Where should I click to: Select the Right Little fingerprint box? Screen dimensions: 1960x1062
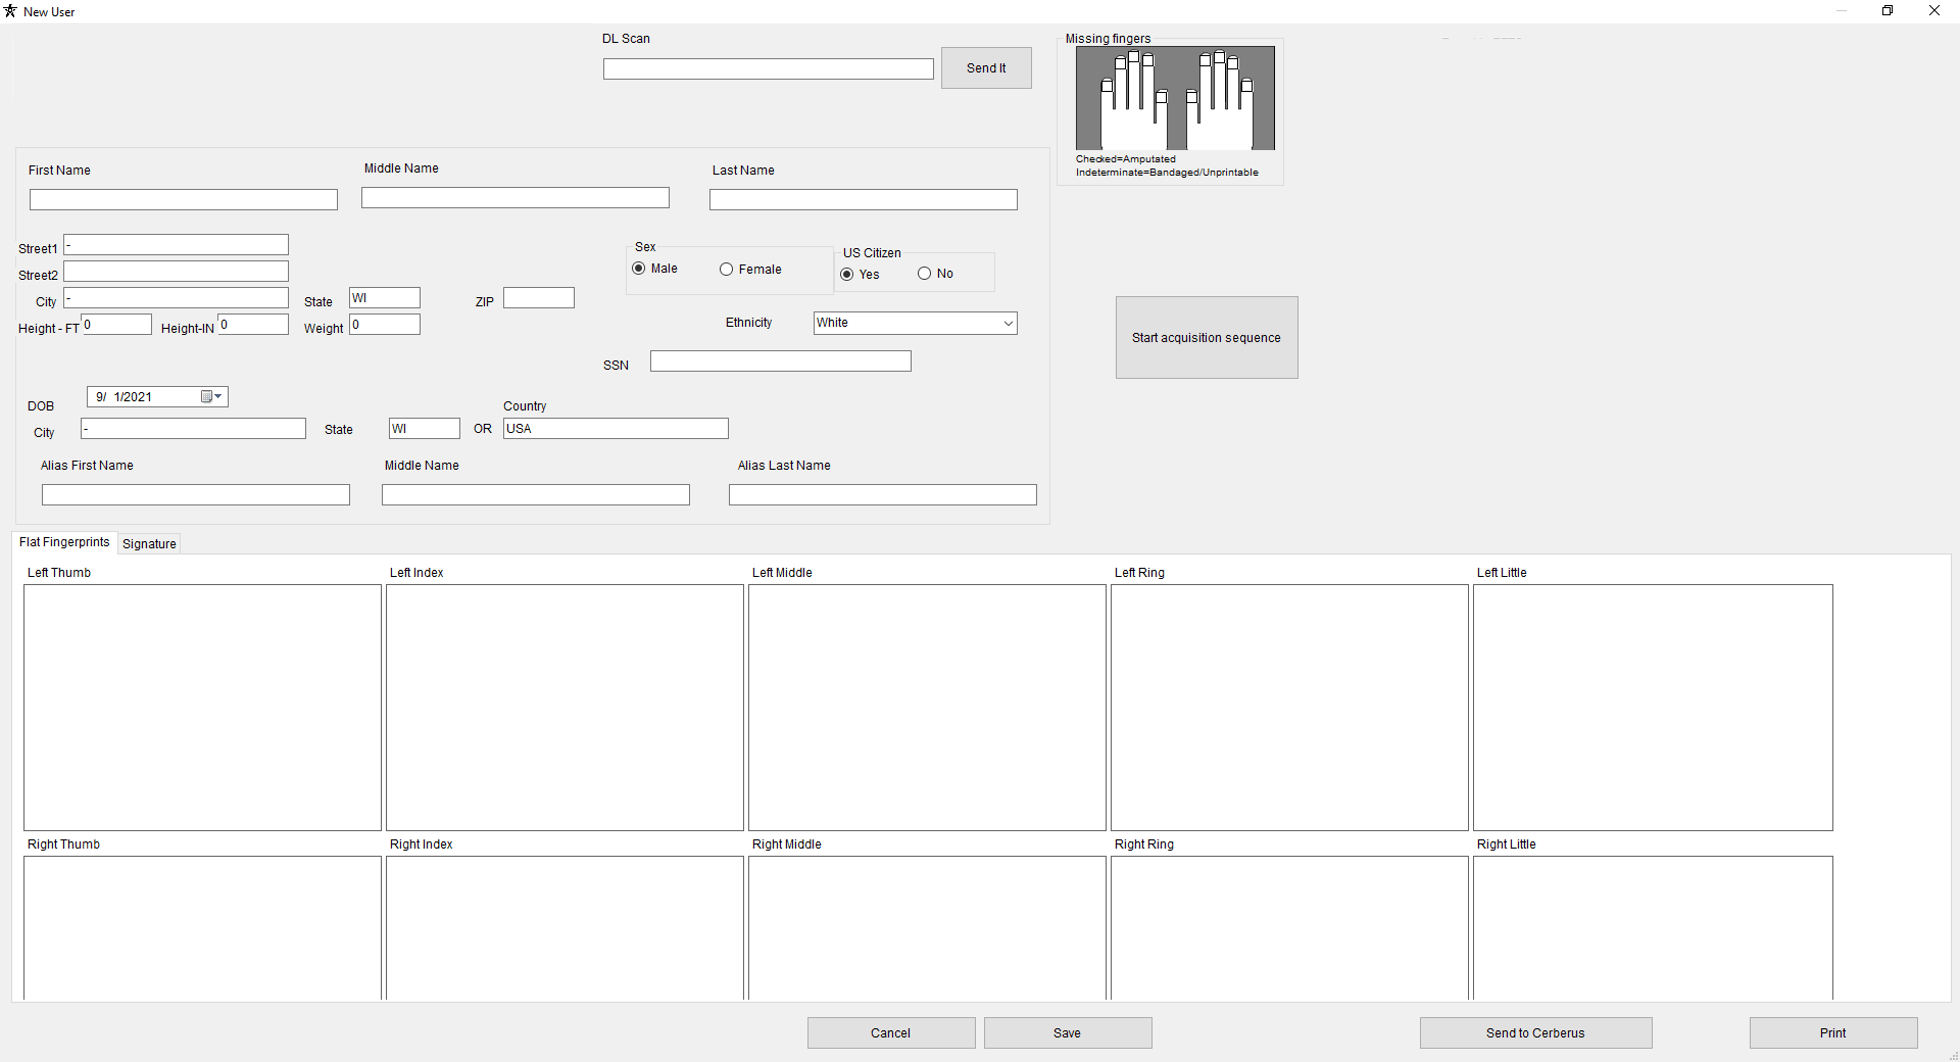(1653, 928)
